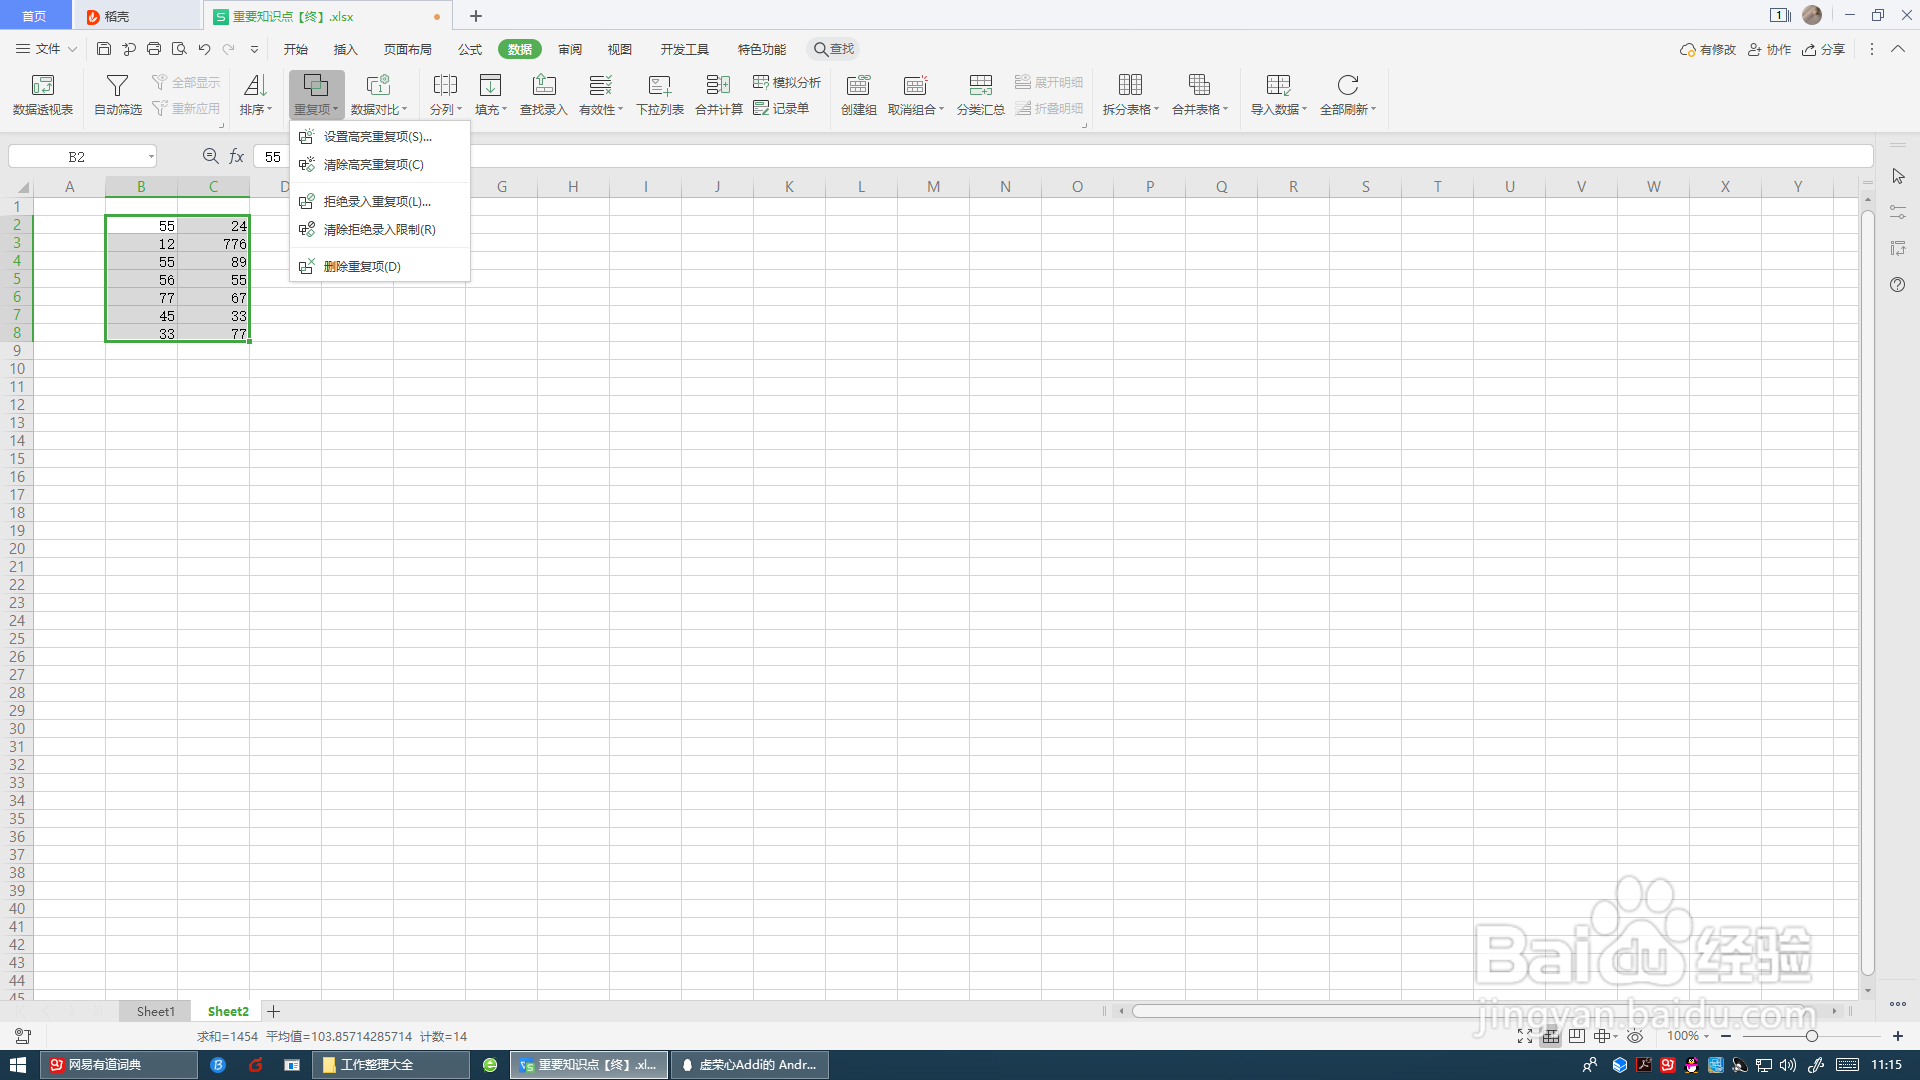
Task: Click the 创建组 group icon
Action: coord(858,86)
